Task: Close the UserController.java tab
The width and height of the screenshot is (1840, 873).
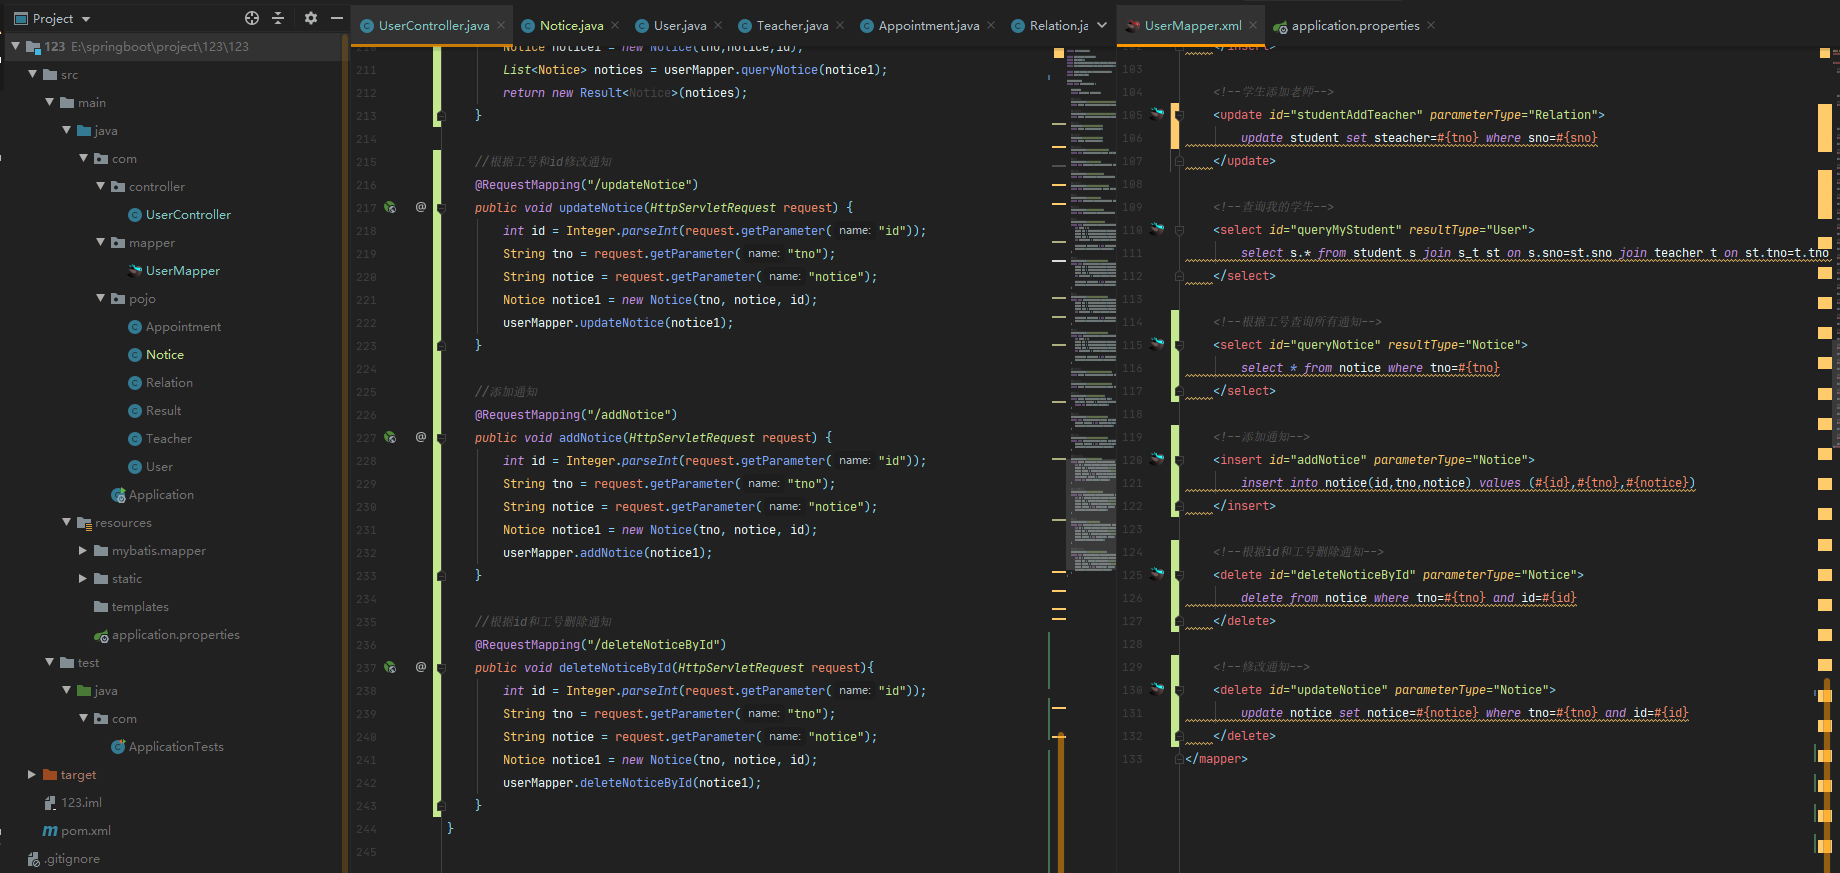Action: point(501,26)
